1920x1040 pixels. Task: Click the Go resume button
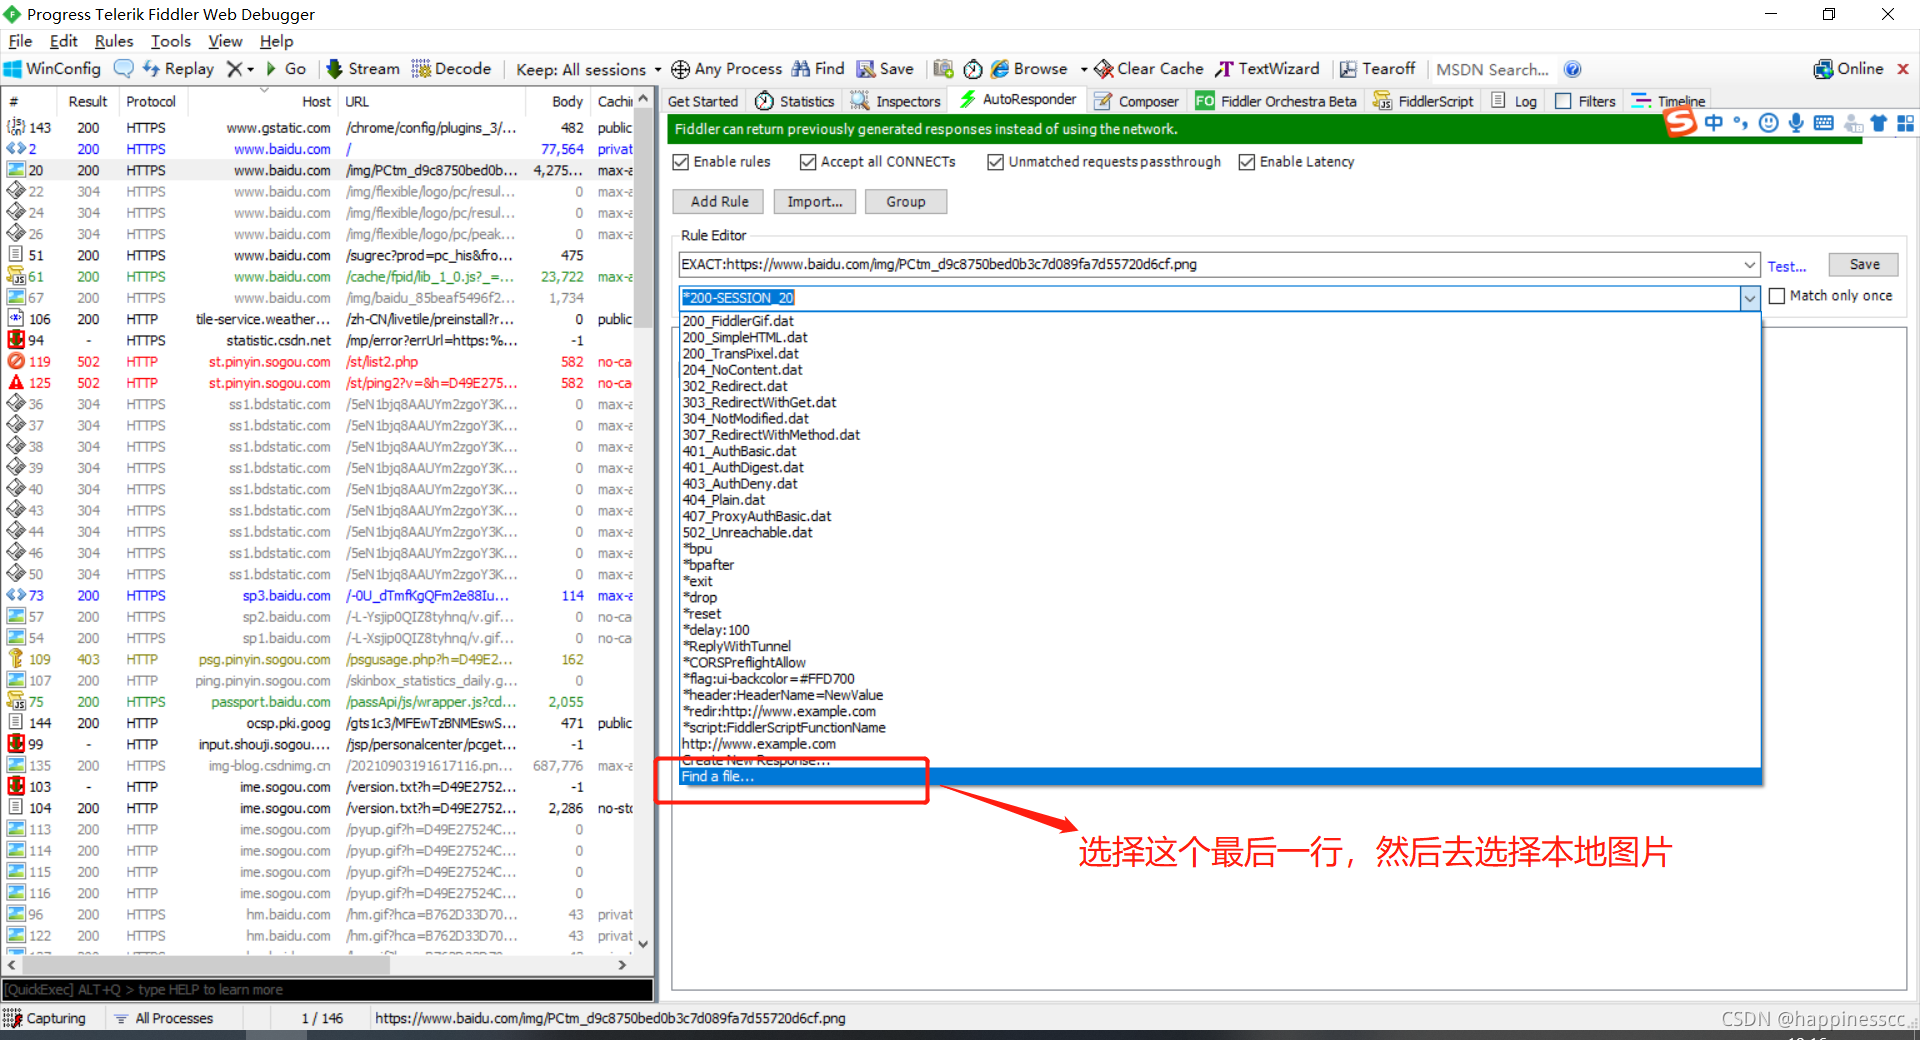pos(286,69)
